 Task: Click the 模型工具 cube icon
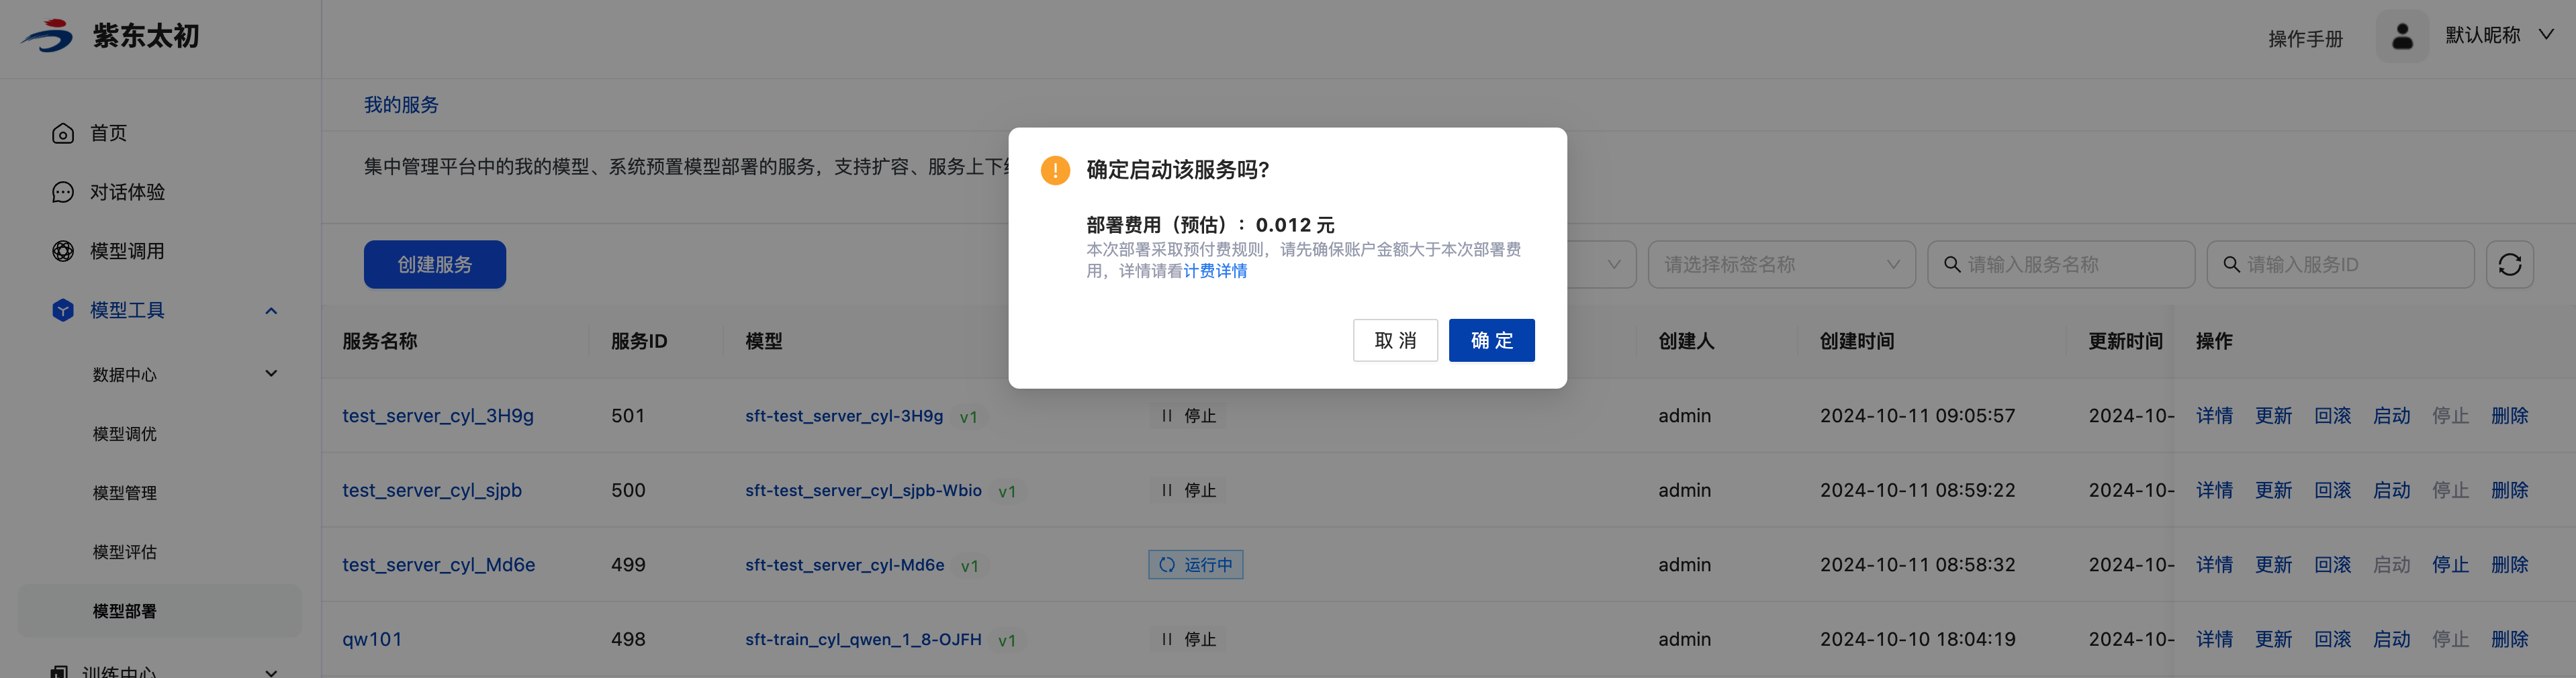pos(63,310)
